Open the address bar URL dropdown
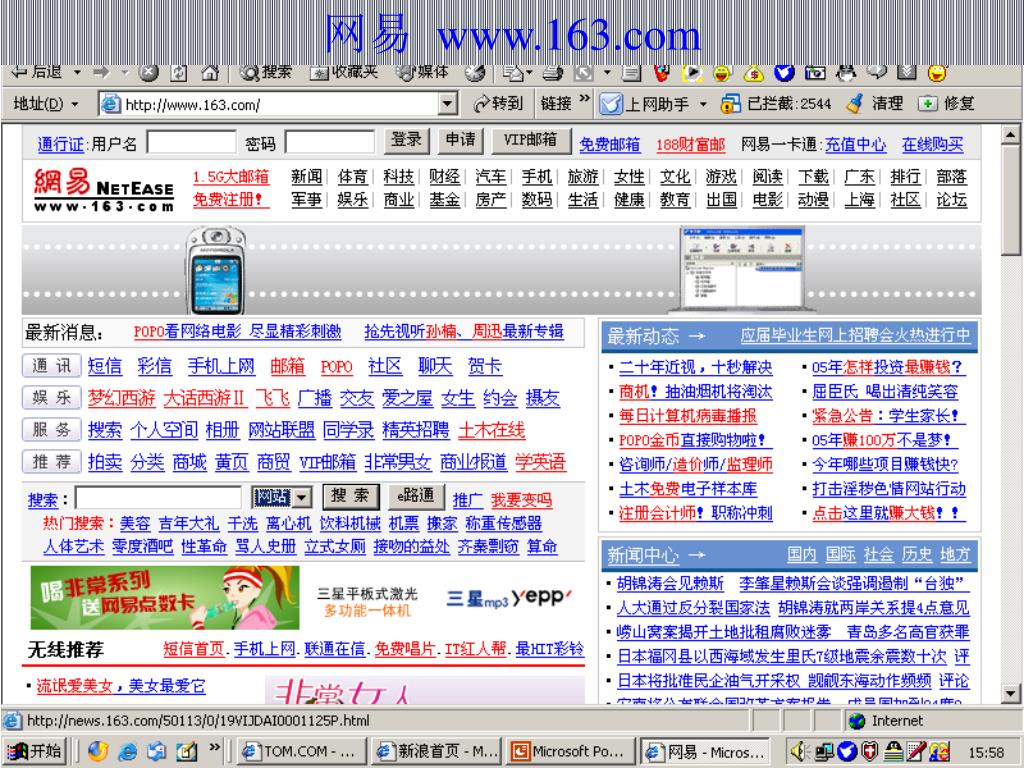The image size is (1024, 768). click(x=447, y=104)
